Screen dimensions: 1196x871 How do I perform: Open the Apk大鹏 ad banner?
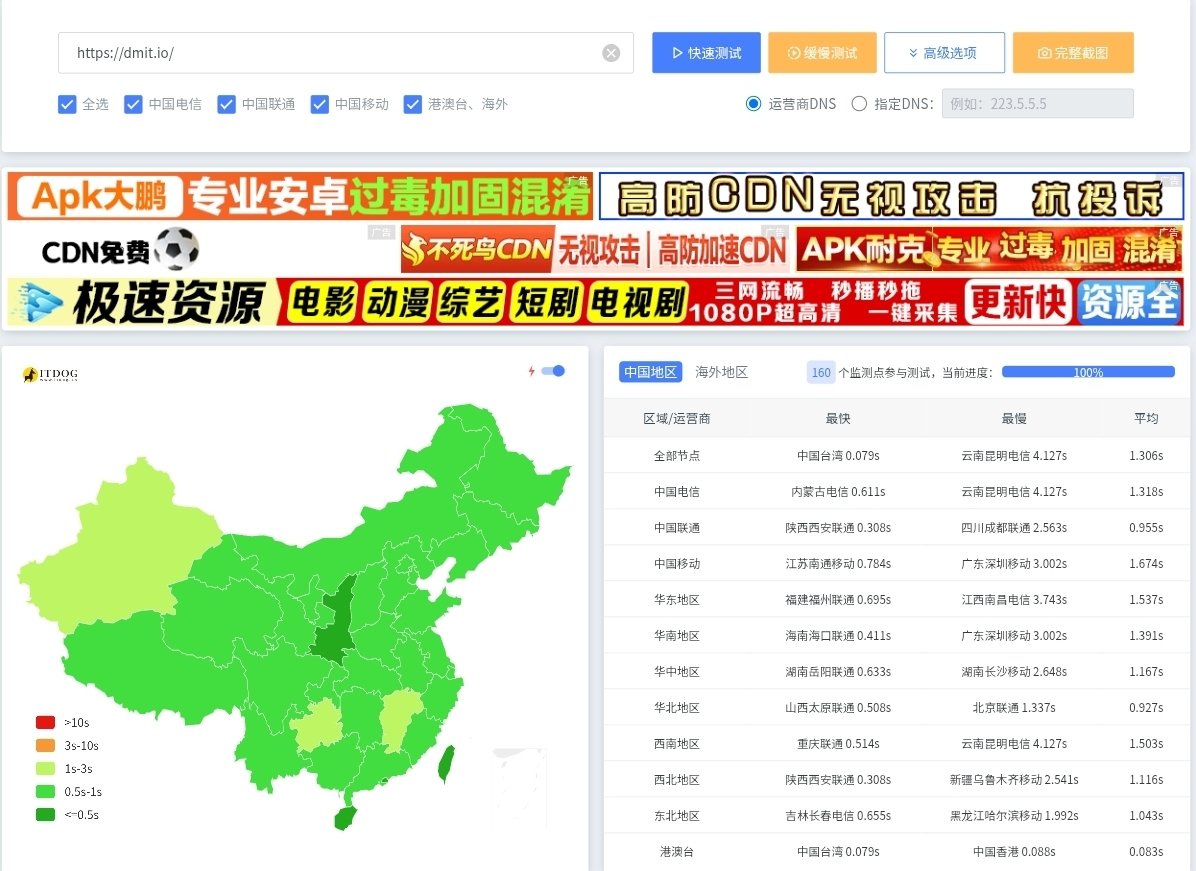[x=300, y=196]
